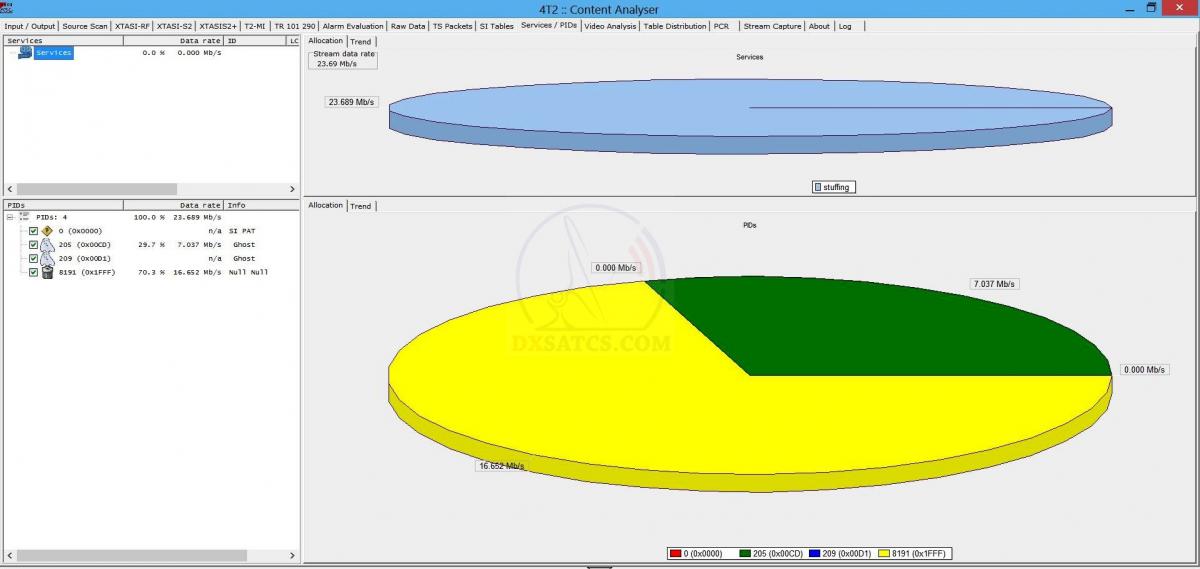The width and height of the screenshot is (1200, 569).
Task: Sort by Data rate in the PIDs header
Action: (199, 205)
